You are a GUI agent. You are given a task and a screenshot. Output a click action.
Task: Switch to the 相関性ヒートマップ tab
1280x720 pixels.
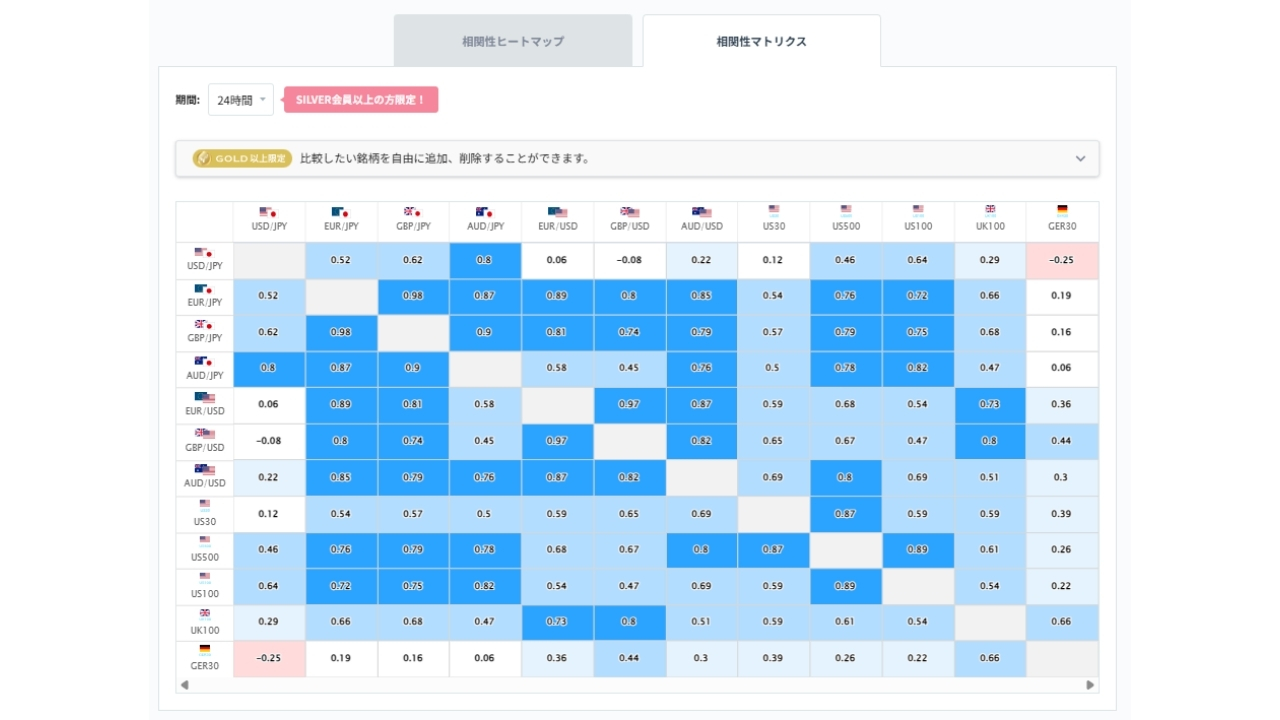pos(513,41)
